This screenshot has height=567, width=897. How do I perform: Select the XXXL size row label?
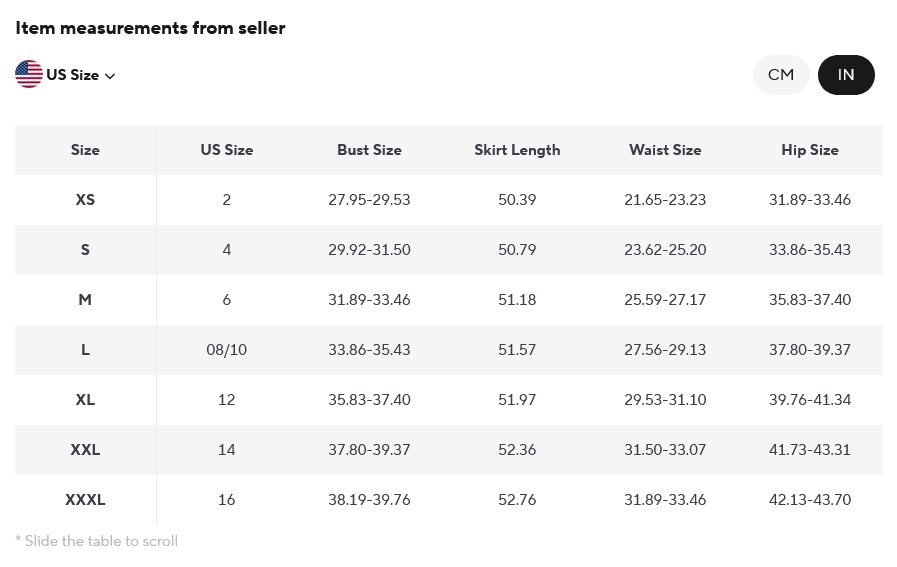coord(85,500)
